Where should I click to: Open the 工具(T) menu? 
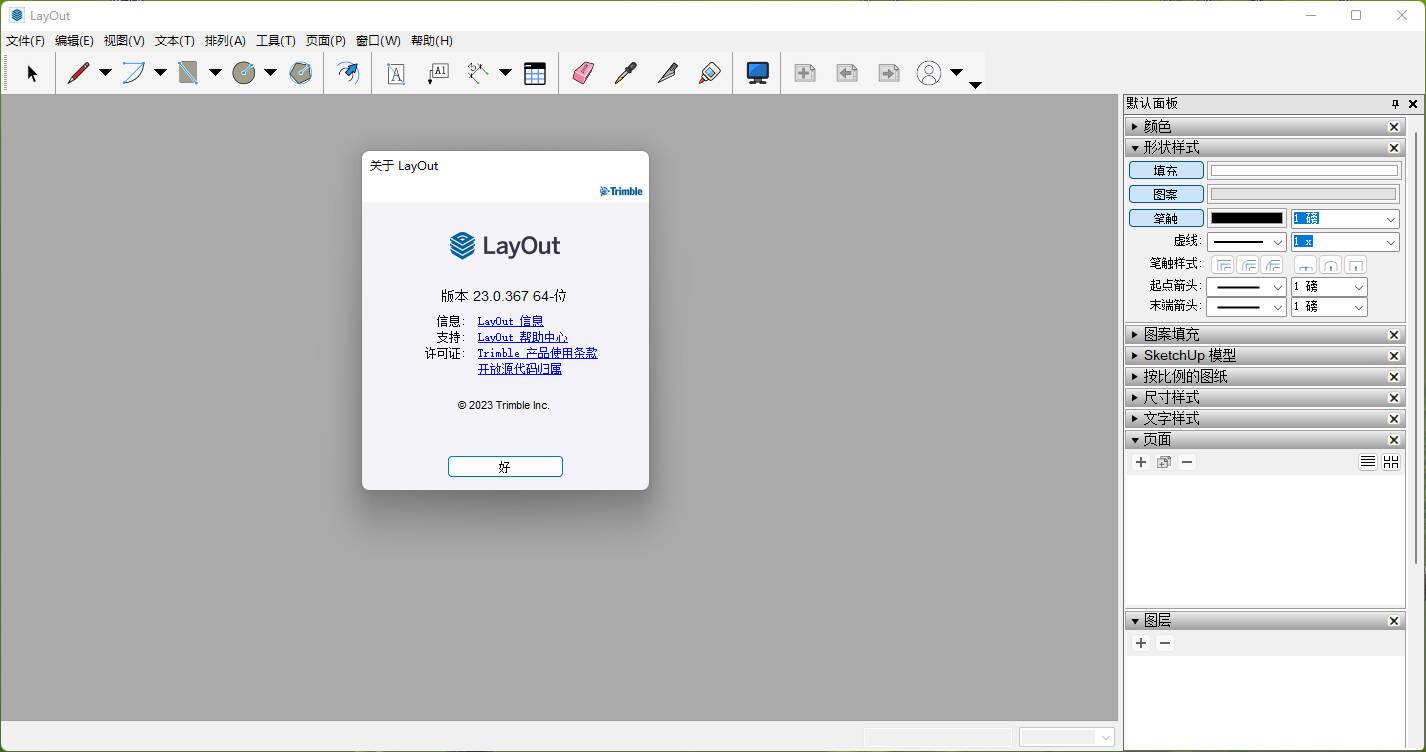click(276, 41)
